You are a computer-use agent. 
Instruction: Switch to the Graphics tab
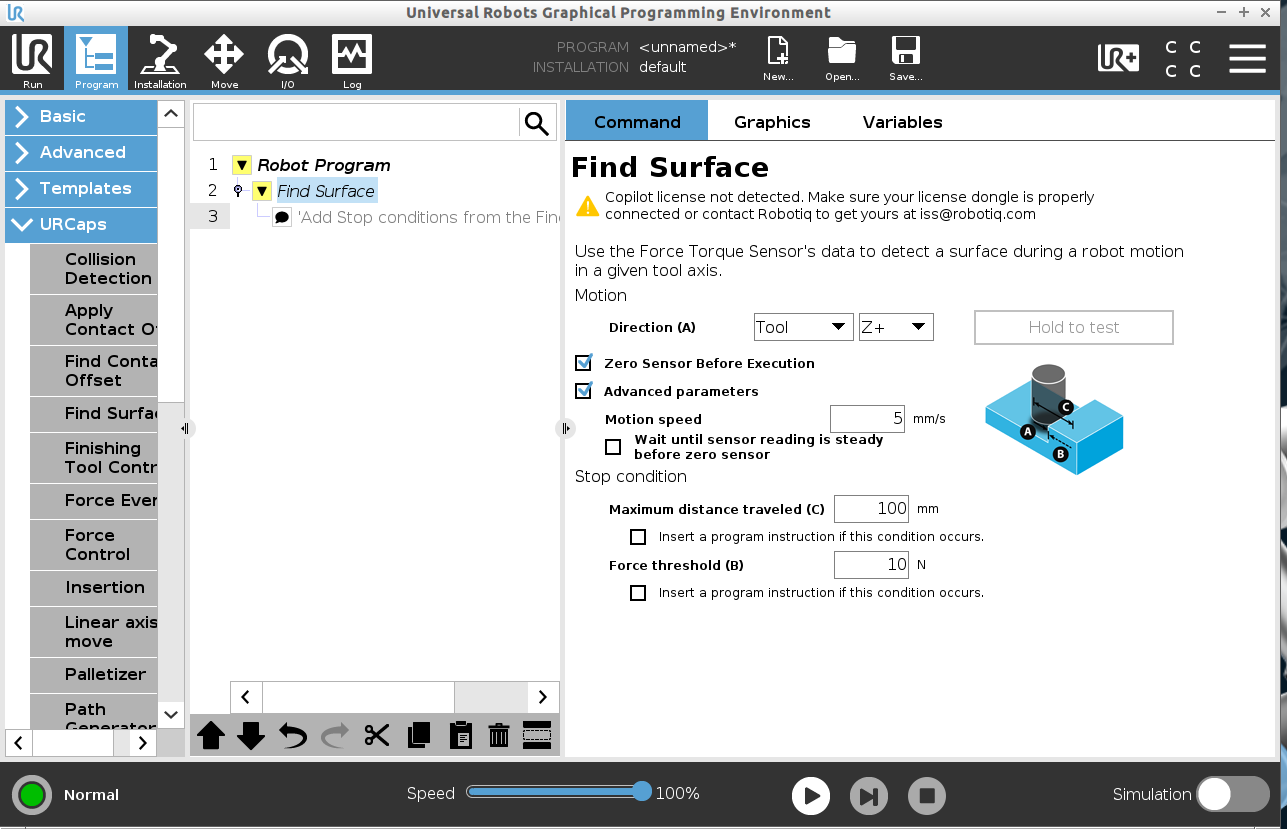(772, 122)
